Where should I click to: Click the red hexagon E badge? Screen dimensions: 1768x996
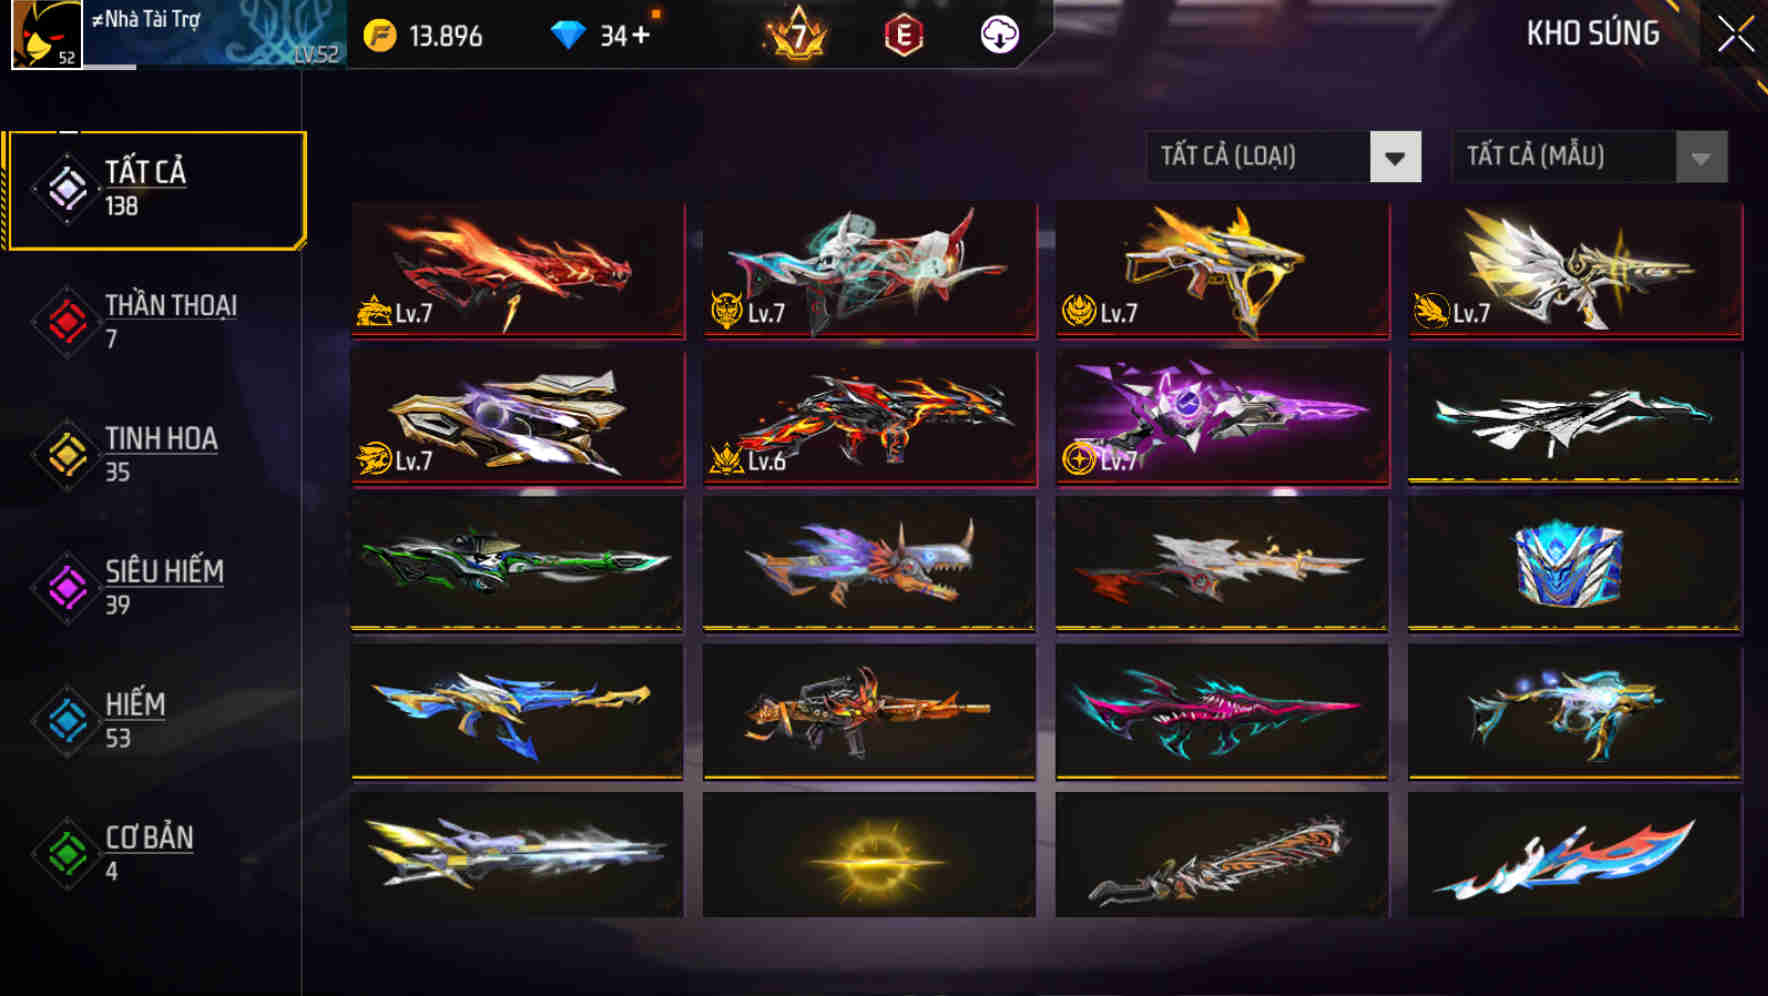(903, 36)
